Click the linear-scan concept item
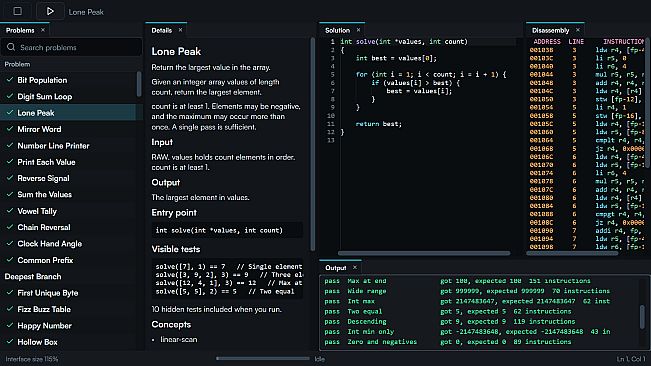The height and width of the screenshot is (366, 651). [179, 339]
